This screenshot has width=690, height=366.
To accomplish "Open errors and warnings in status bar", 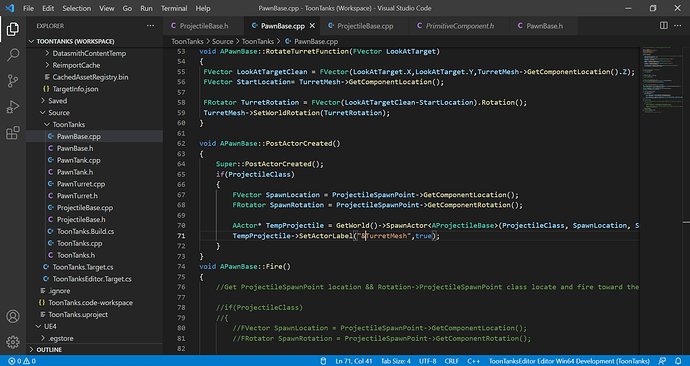I will 22,361.
